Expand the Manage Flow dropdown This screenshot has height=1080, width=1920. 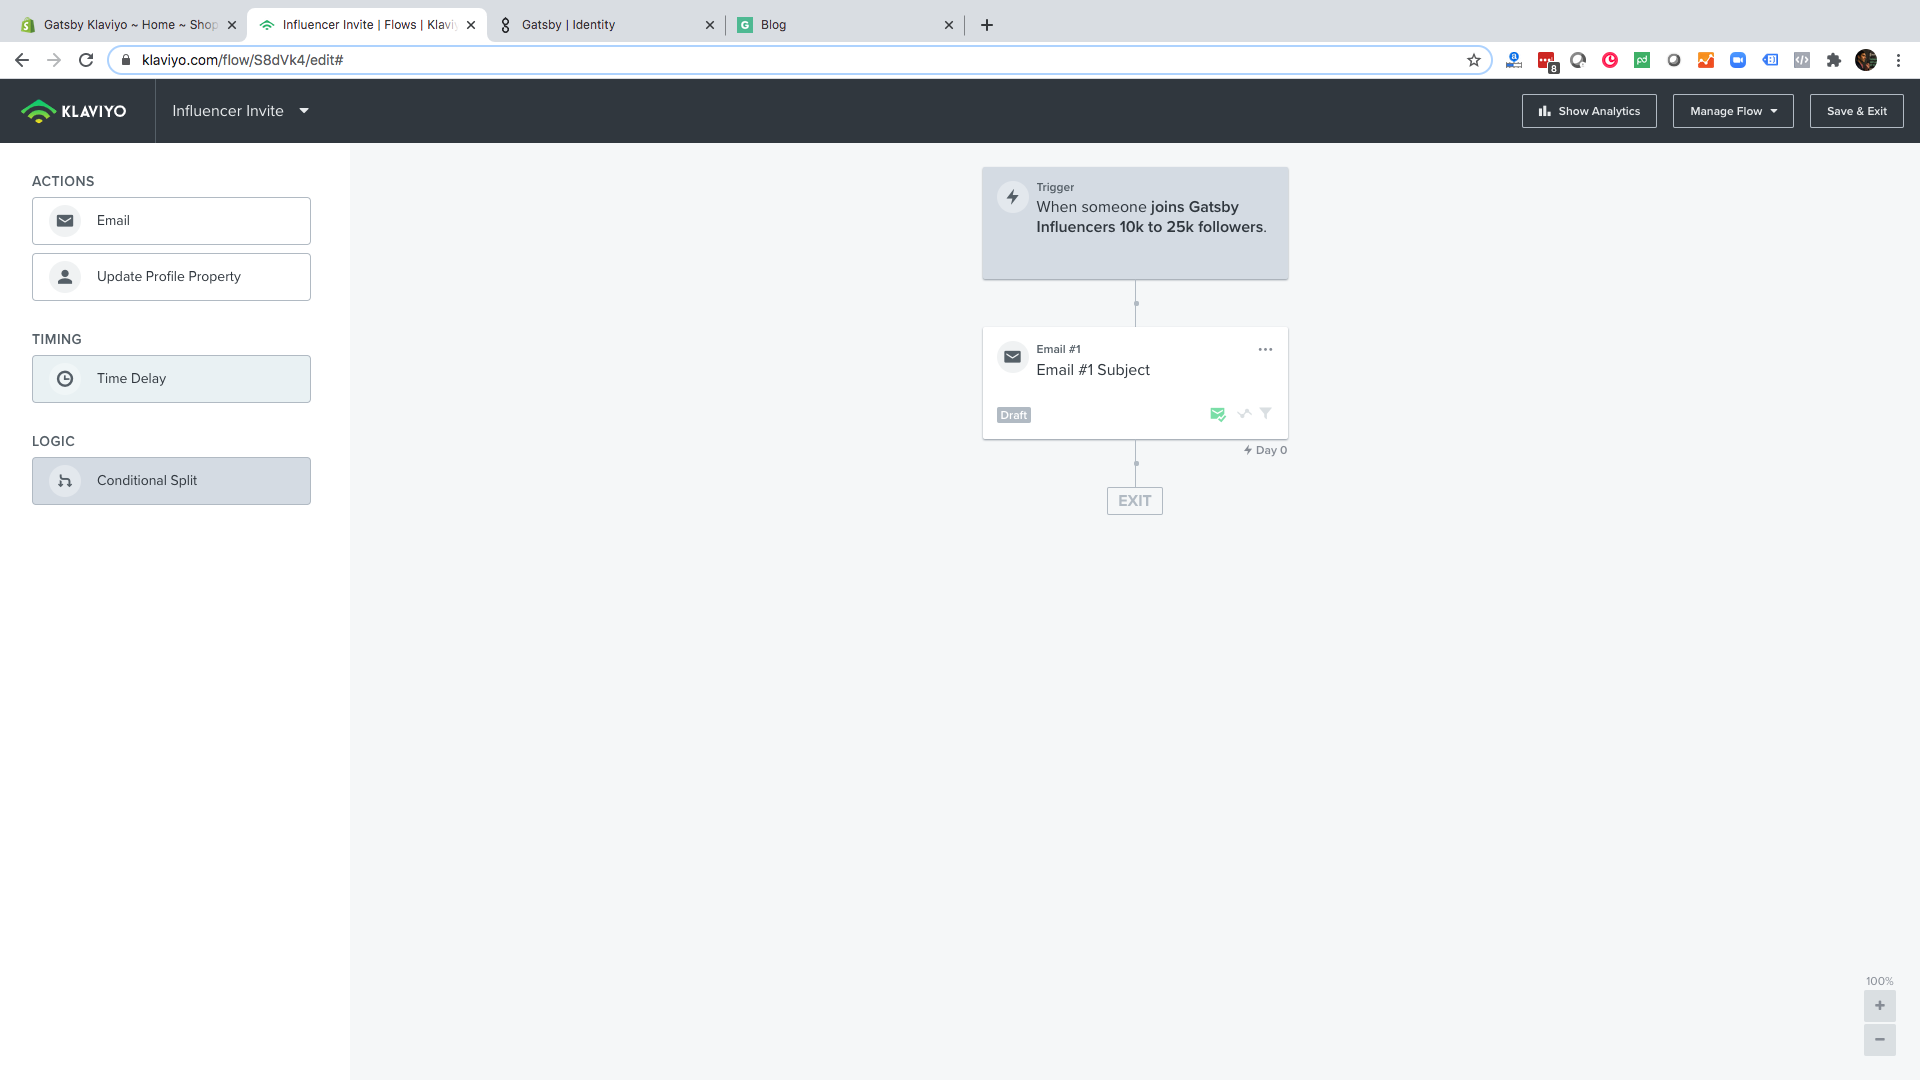(1733, 111)
